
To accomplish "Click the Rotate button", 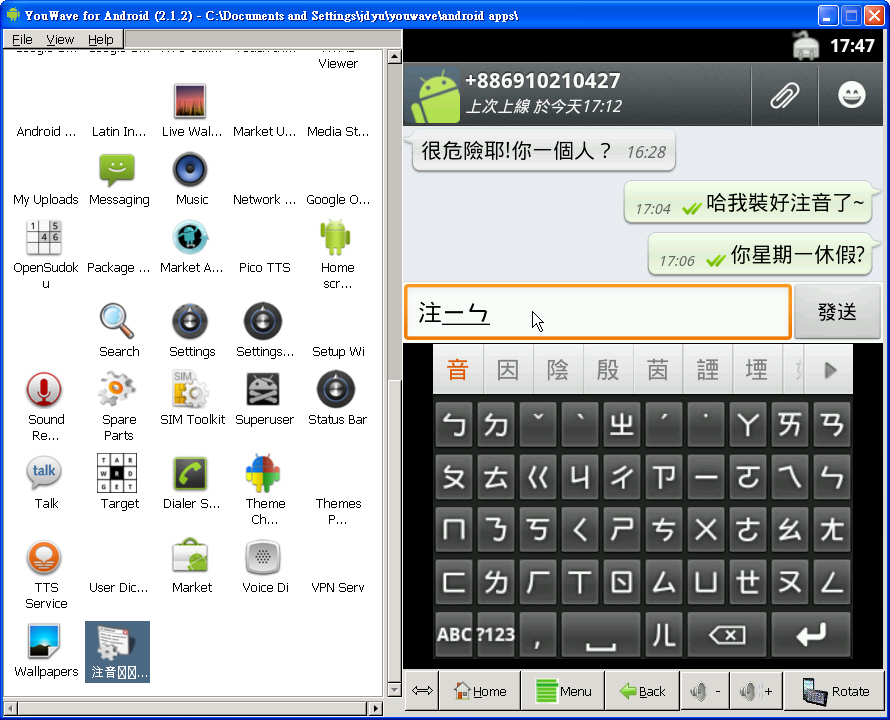I will [835, 691].
